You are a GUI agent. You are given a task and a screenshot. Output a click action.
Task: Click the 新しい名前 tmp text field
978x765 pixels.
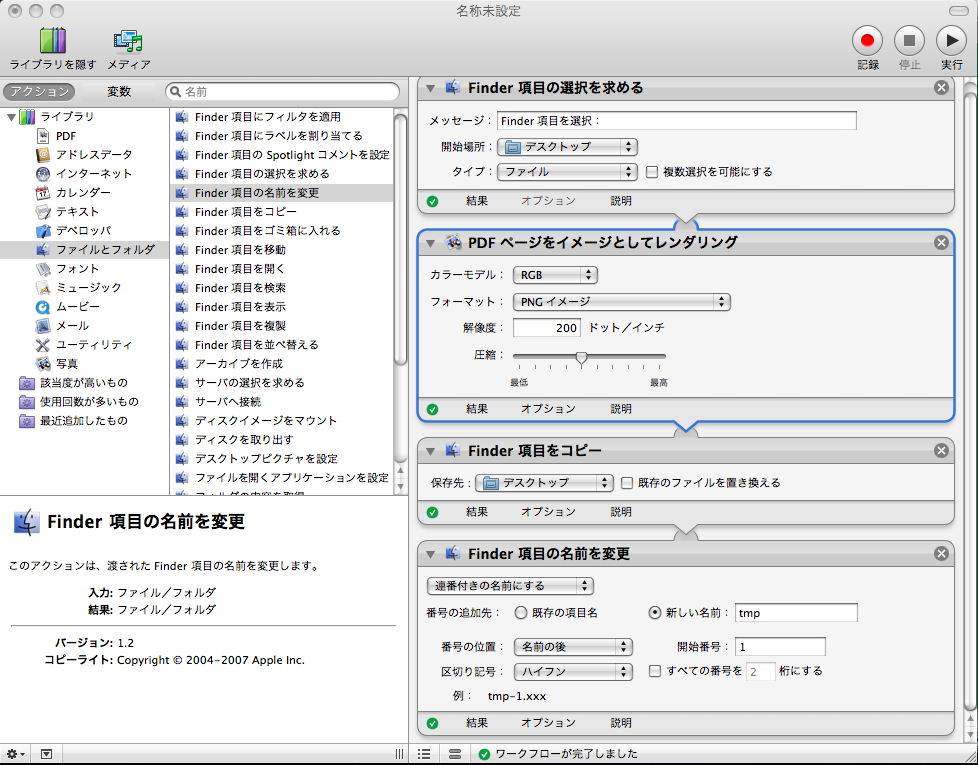(x=796, y=613)
